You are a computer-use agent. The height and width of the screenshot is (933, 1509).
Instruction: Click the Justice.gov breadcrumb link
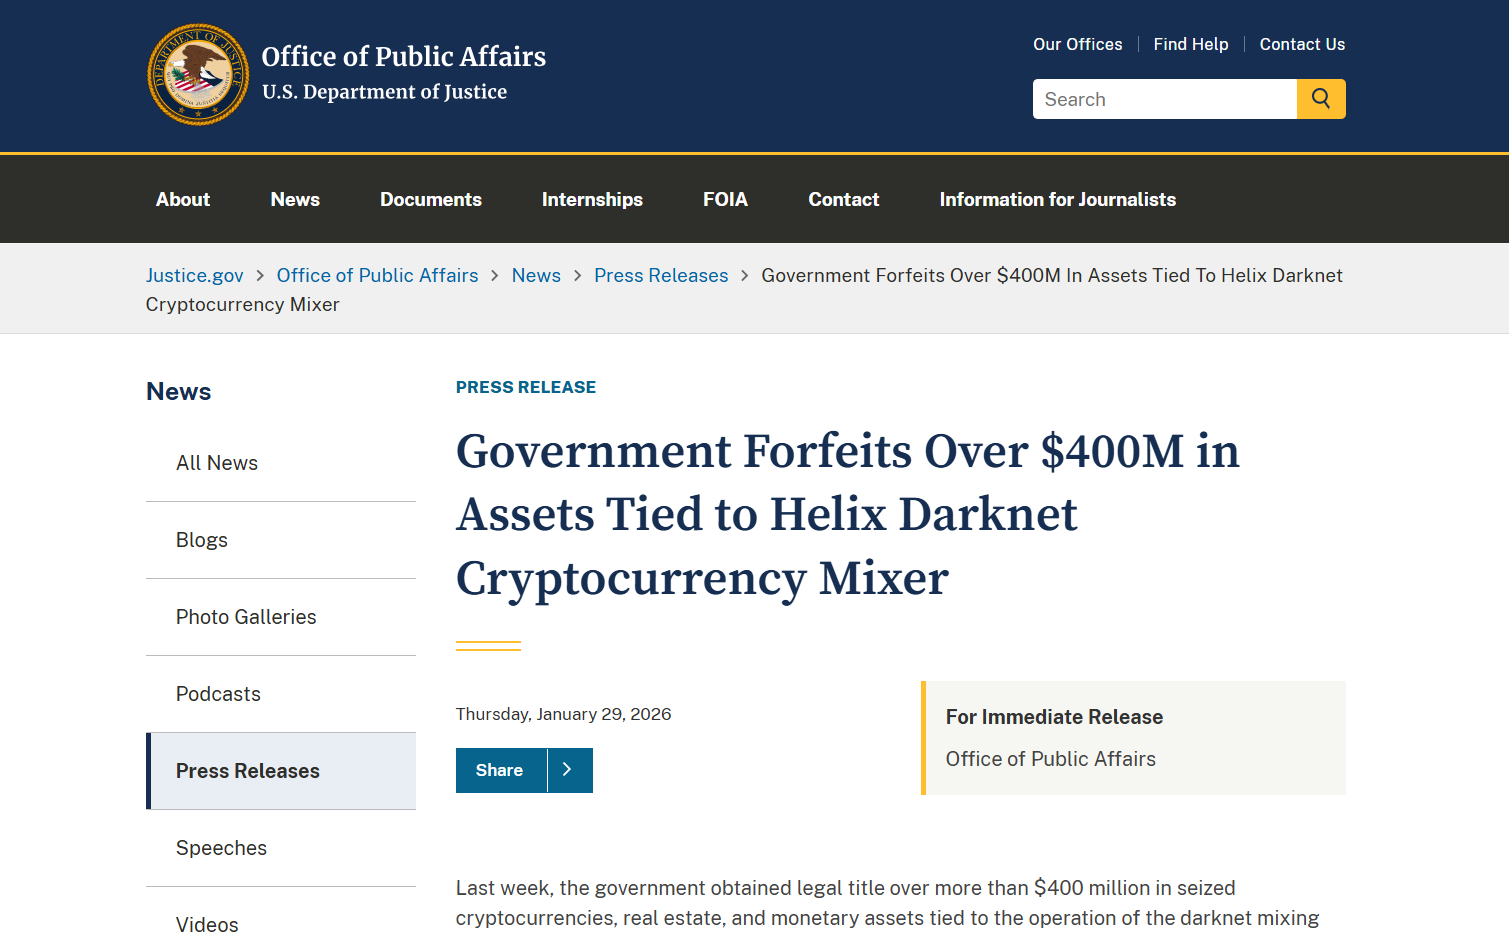pos(195,275)
